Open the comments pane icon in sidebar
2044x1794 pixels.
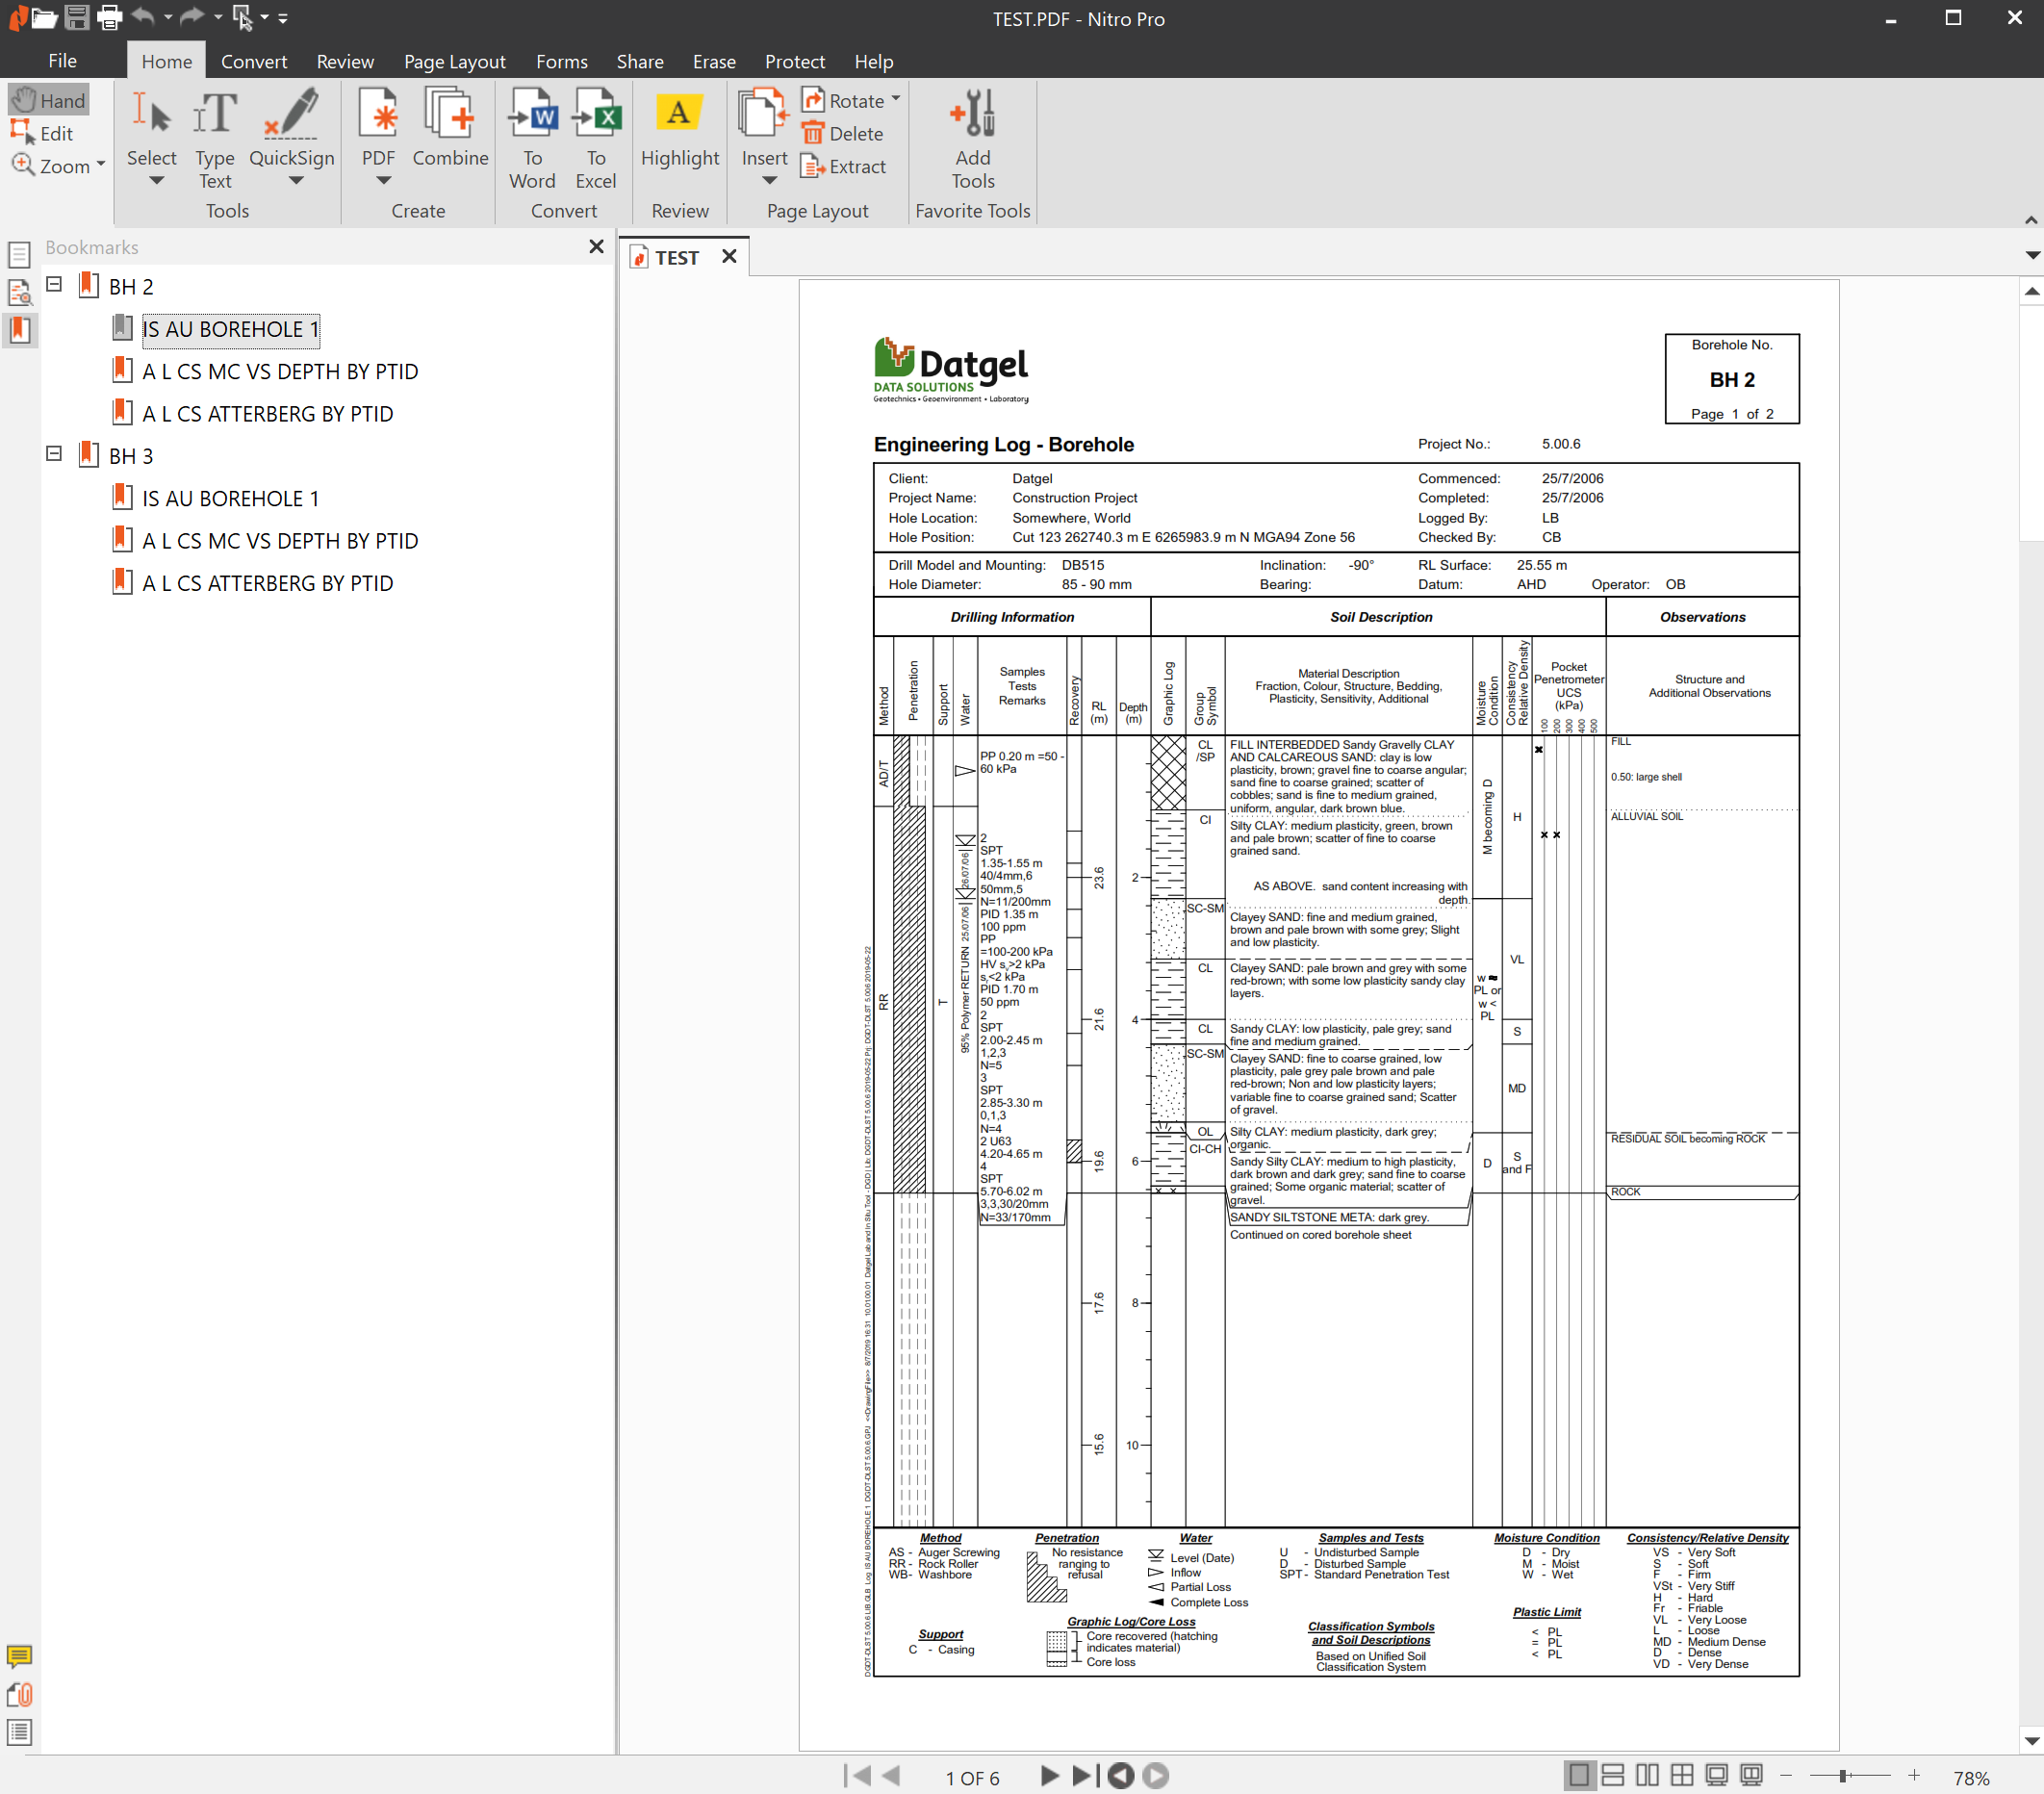tap(20, 1656)
